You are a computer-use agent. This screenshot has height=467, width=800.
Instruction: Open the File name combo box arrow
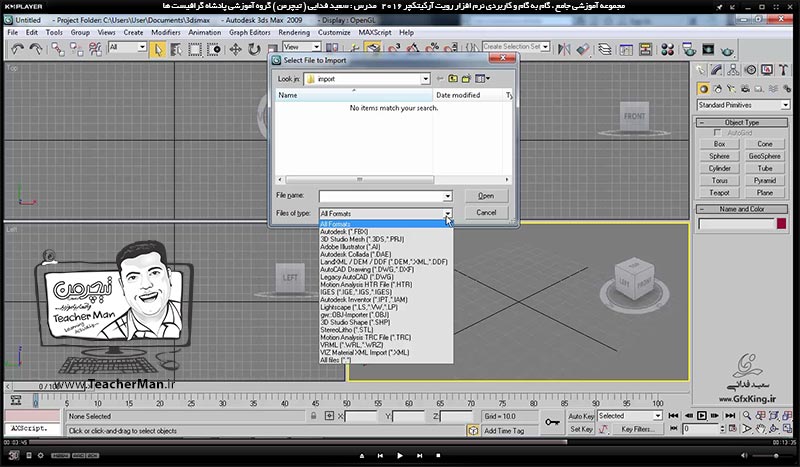coord(447,196)
